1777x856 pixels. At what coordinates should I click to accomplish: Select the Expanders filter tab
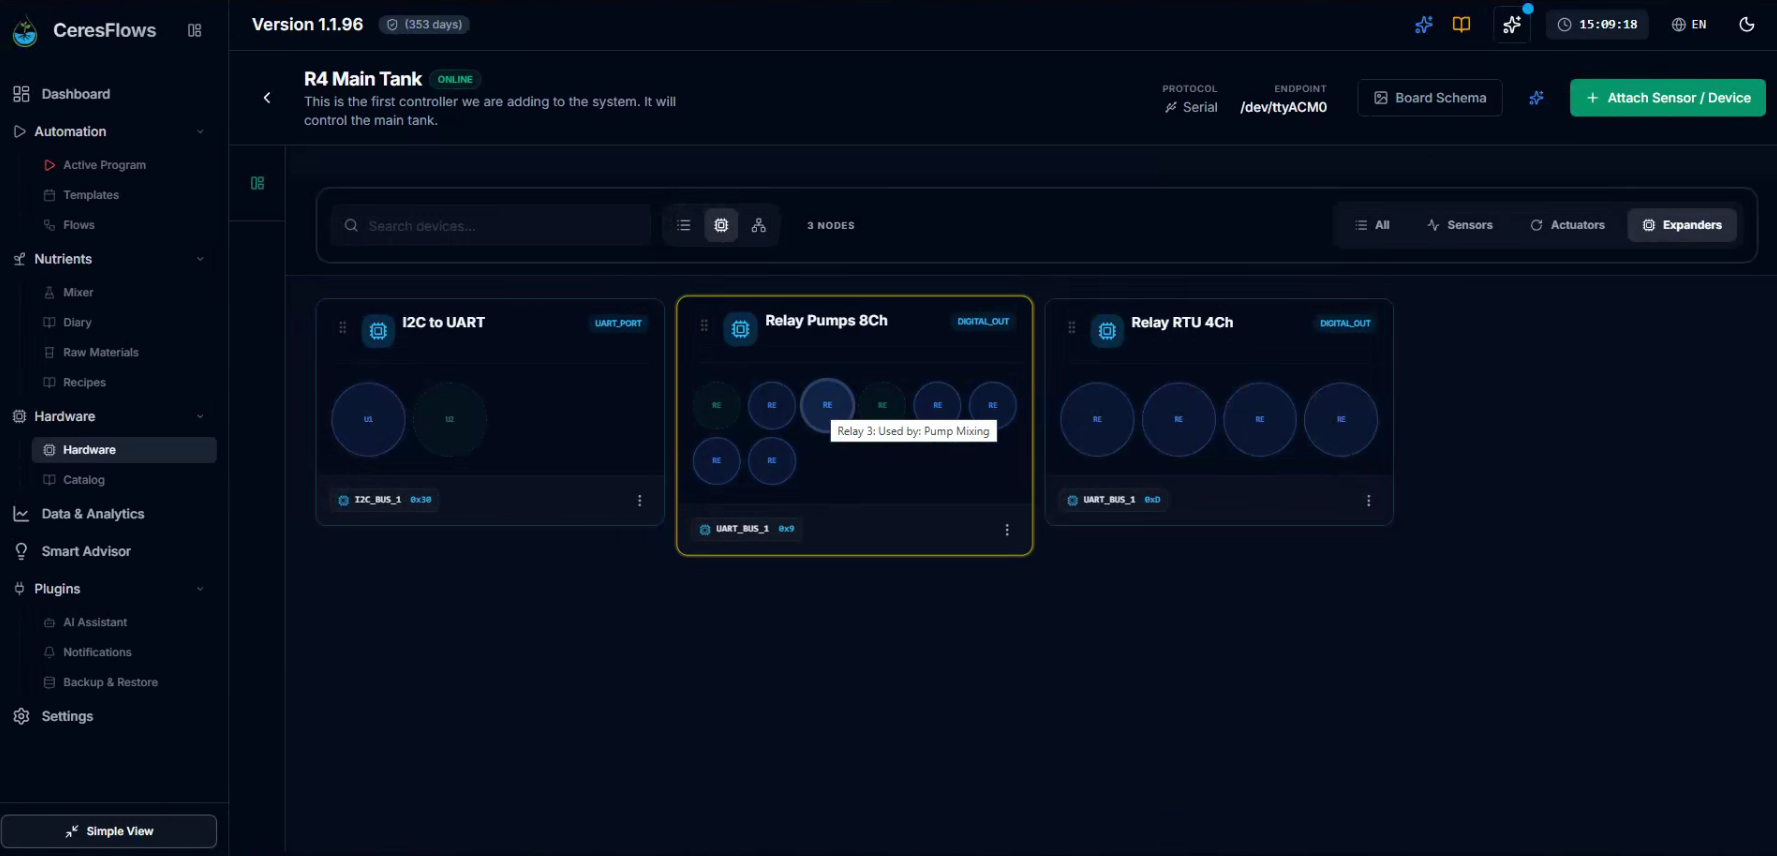click(x=1682, y=225)
